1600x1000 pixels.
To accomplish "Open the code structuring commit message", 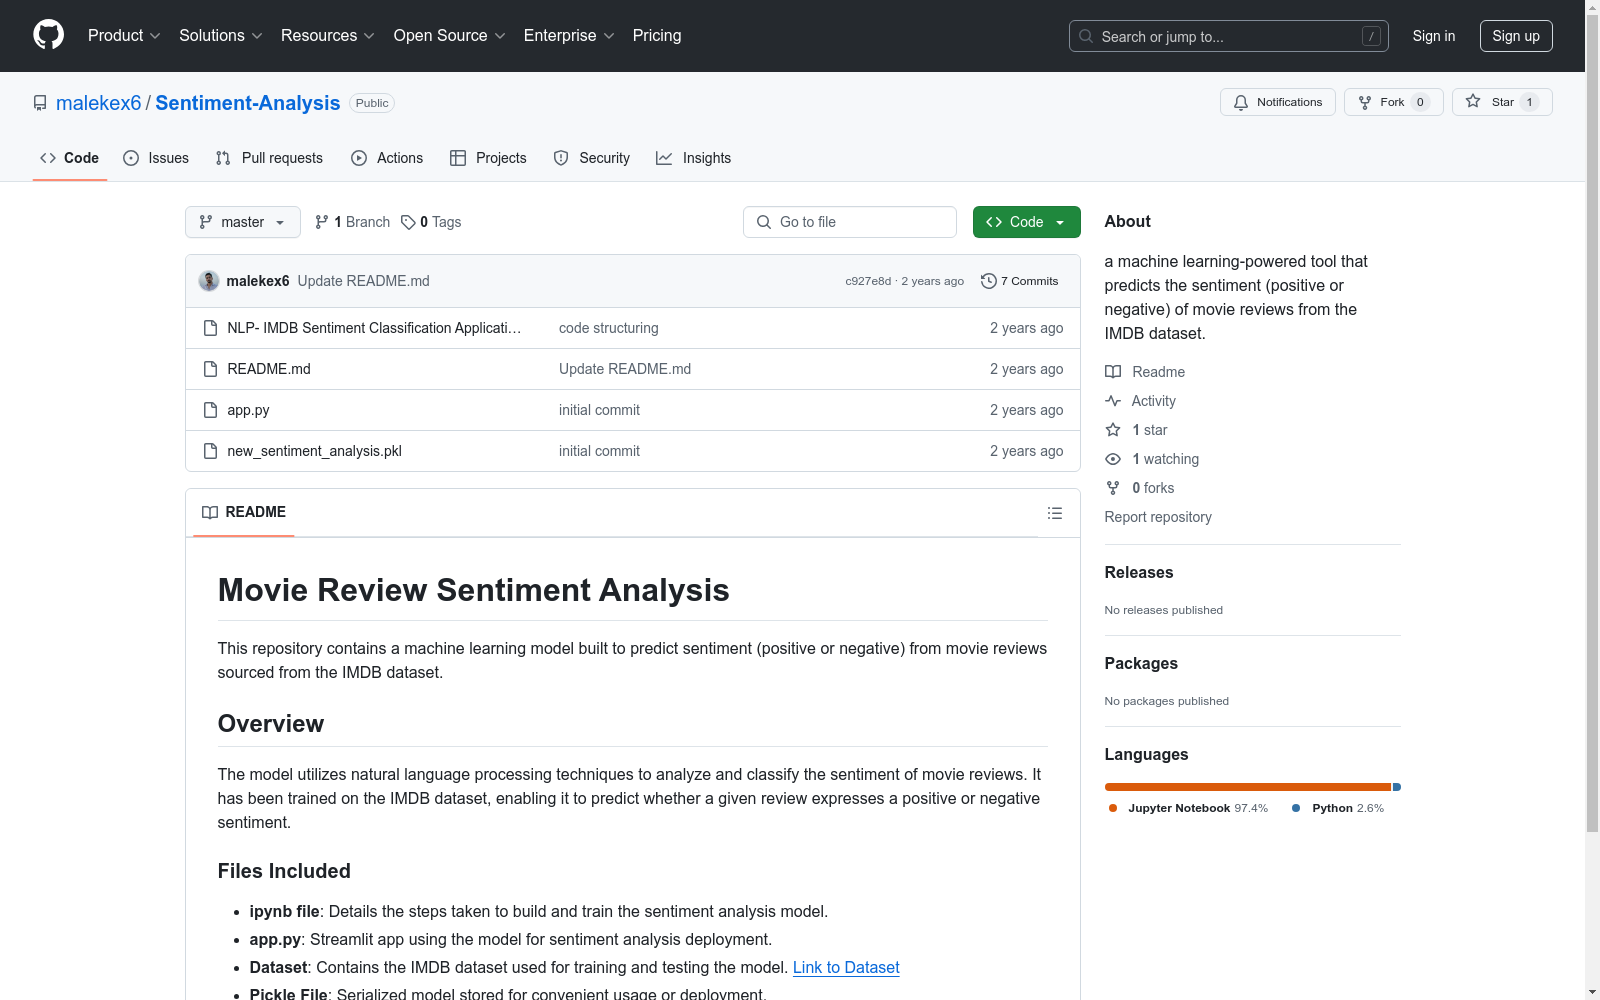I will click(x=608, y=328).
